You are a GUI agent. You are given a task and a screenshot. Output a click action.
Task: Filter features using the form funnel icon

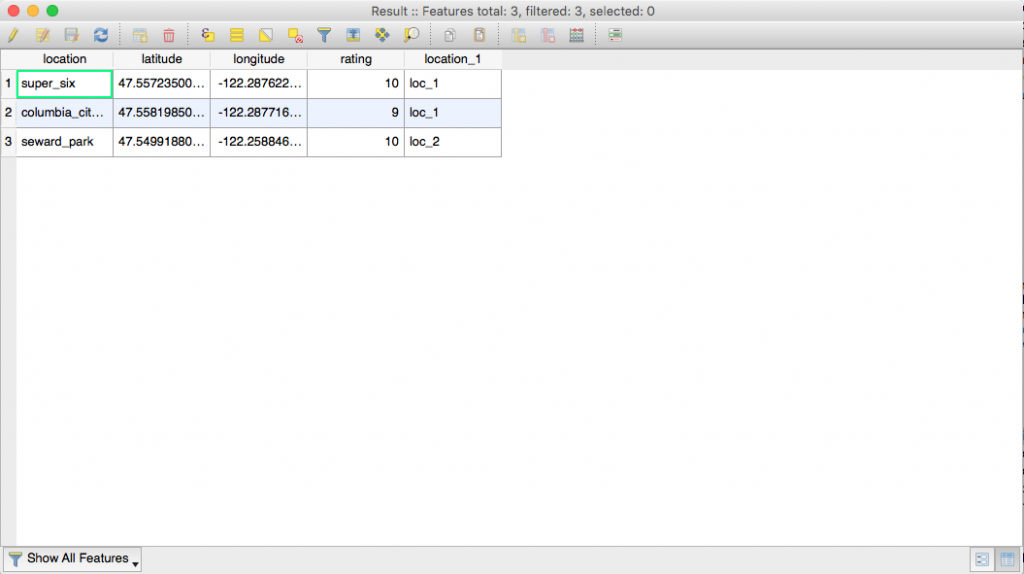point(324,35)
